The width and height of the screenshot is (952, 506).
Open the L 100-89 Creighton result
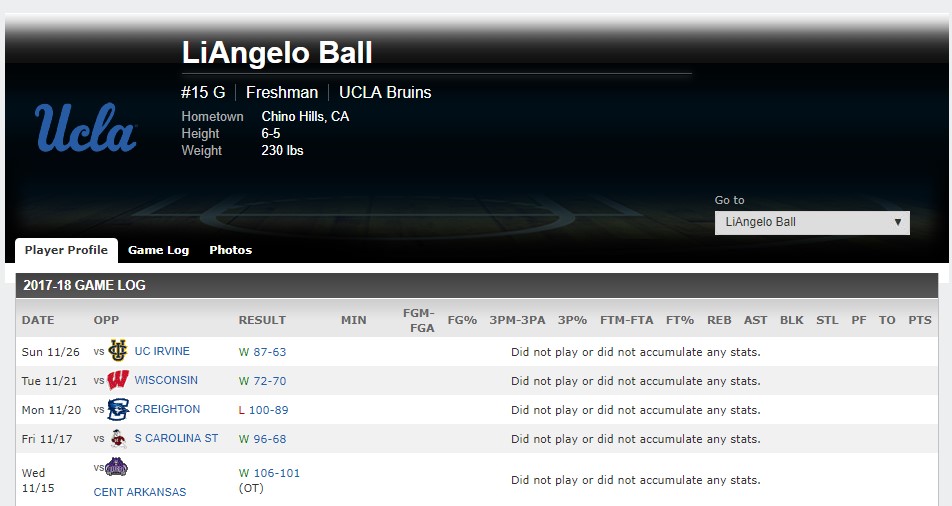coord(264,410)
